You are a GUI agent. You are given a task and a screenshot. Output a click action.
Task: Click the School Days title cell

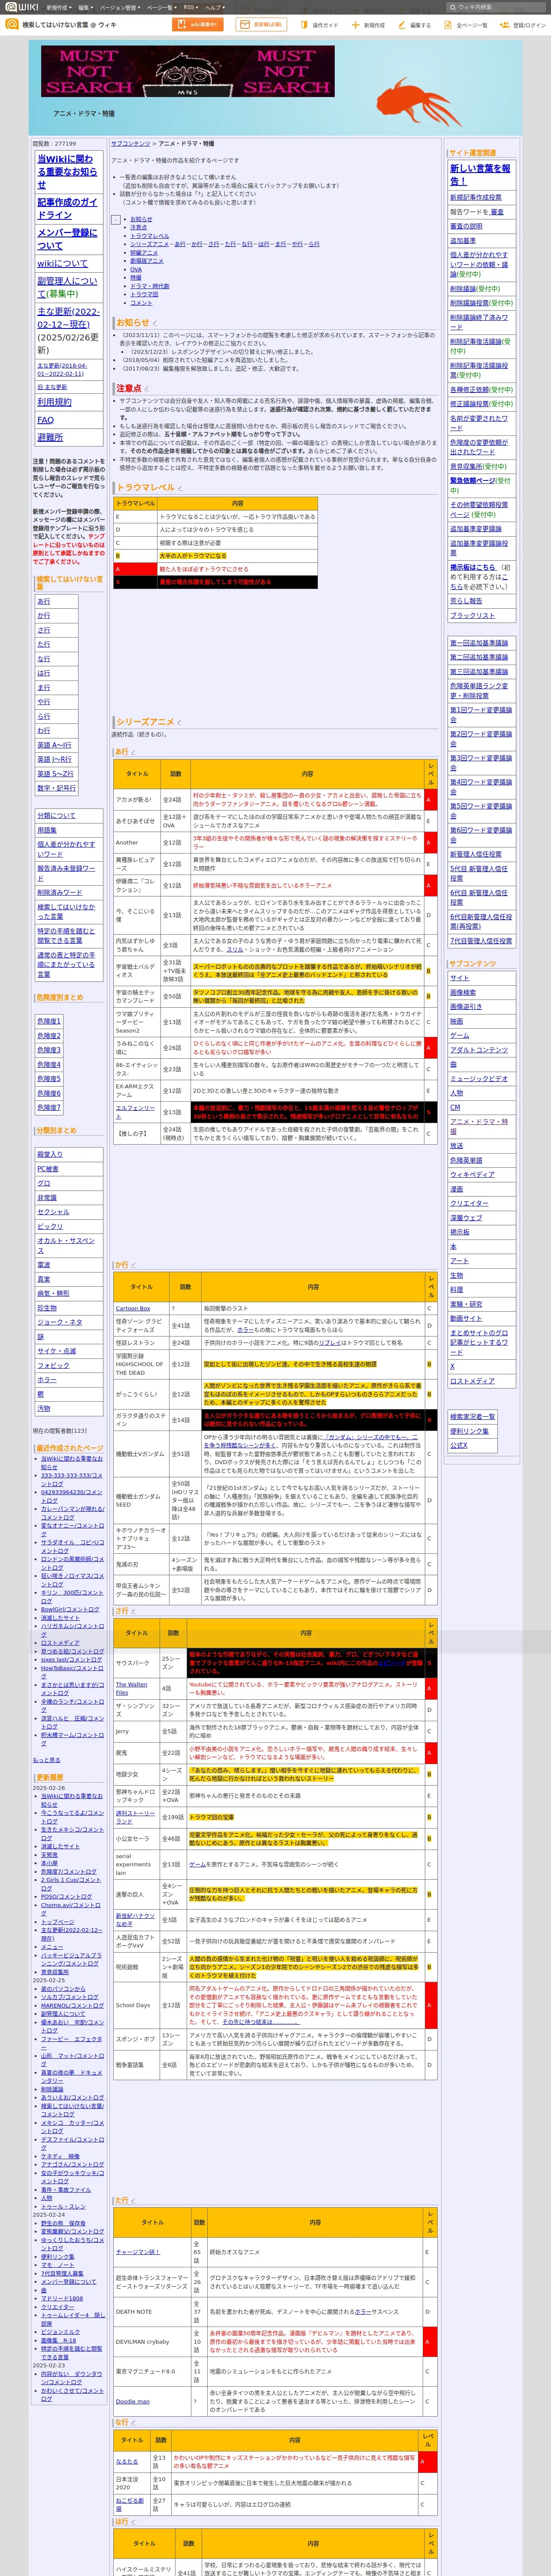[x=136, y=2006]
